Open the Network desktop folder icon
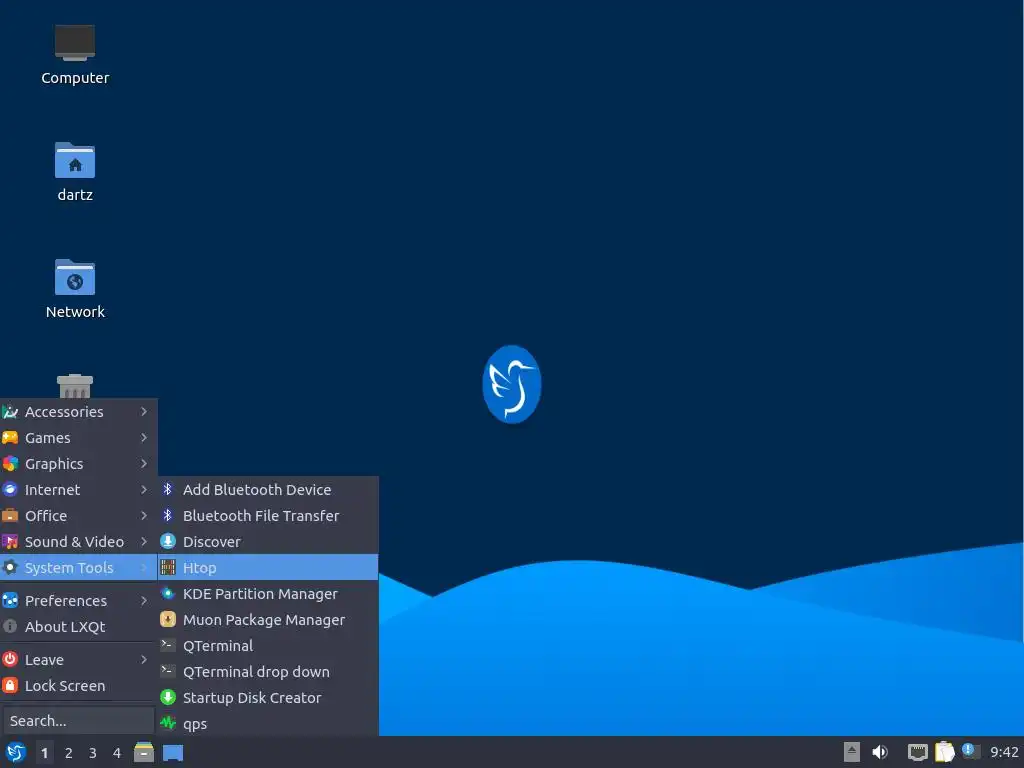Screen dimensions: 1024x768 coord(74,289)
